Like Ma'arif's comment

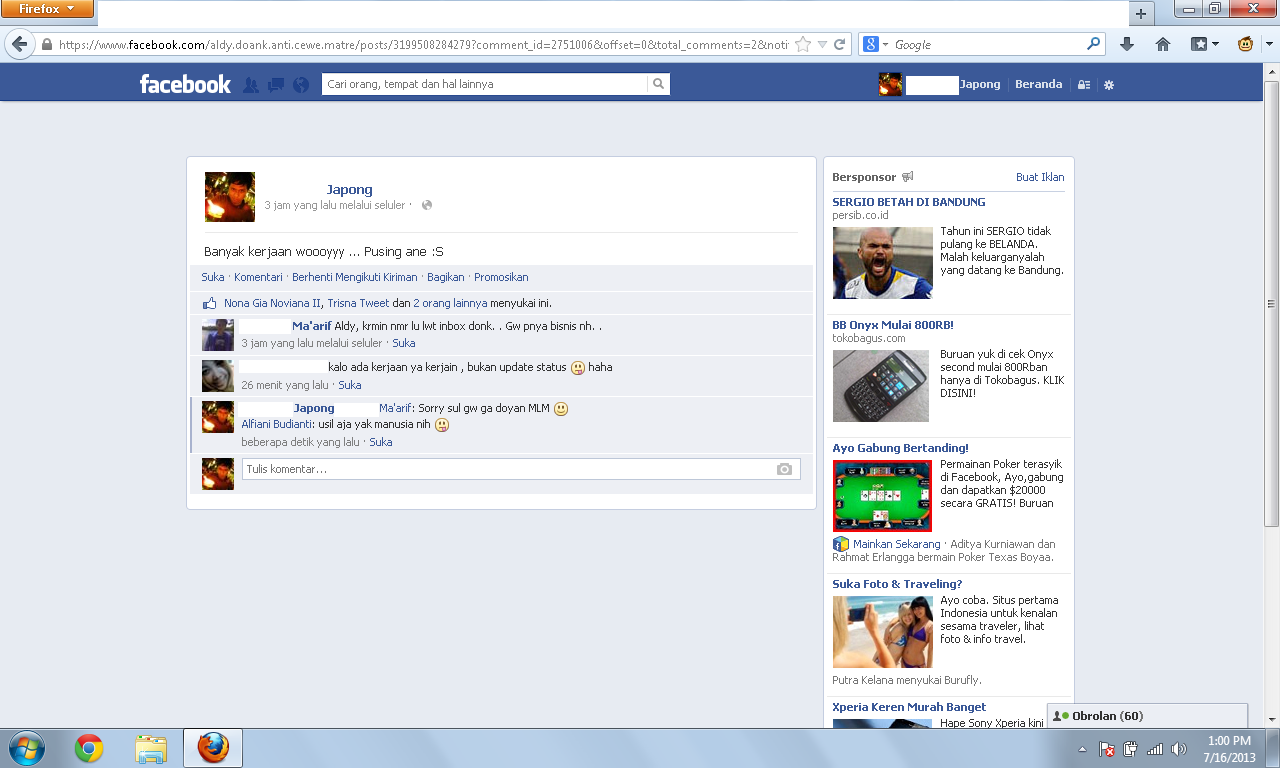tap(404, 343)
